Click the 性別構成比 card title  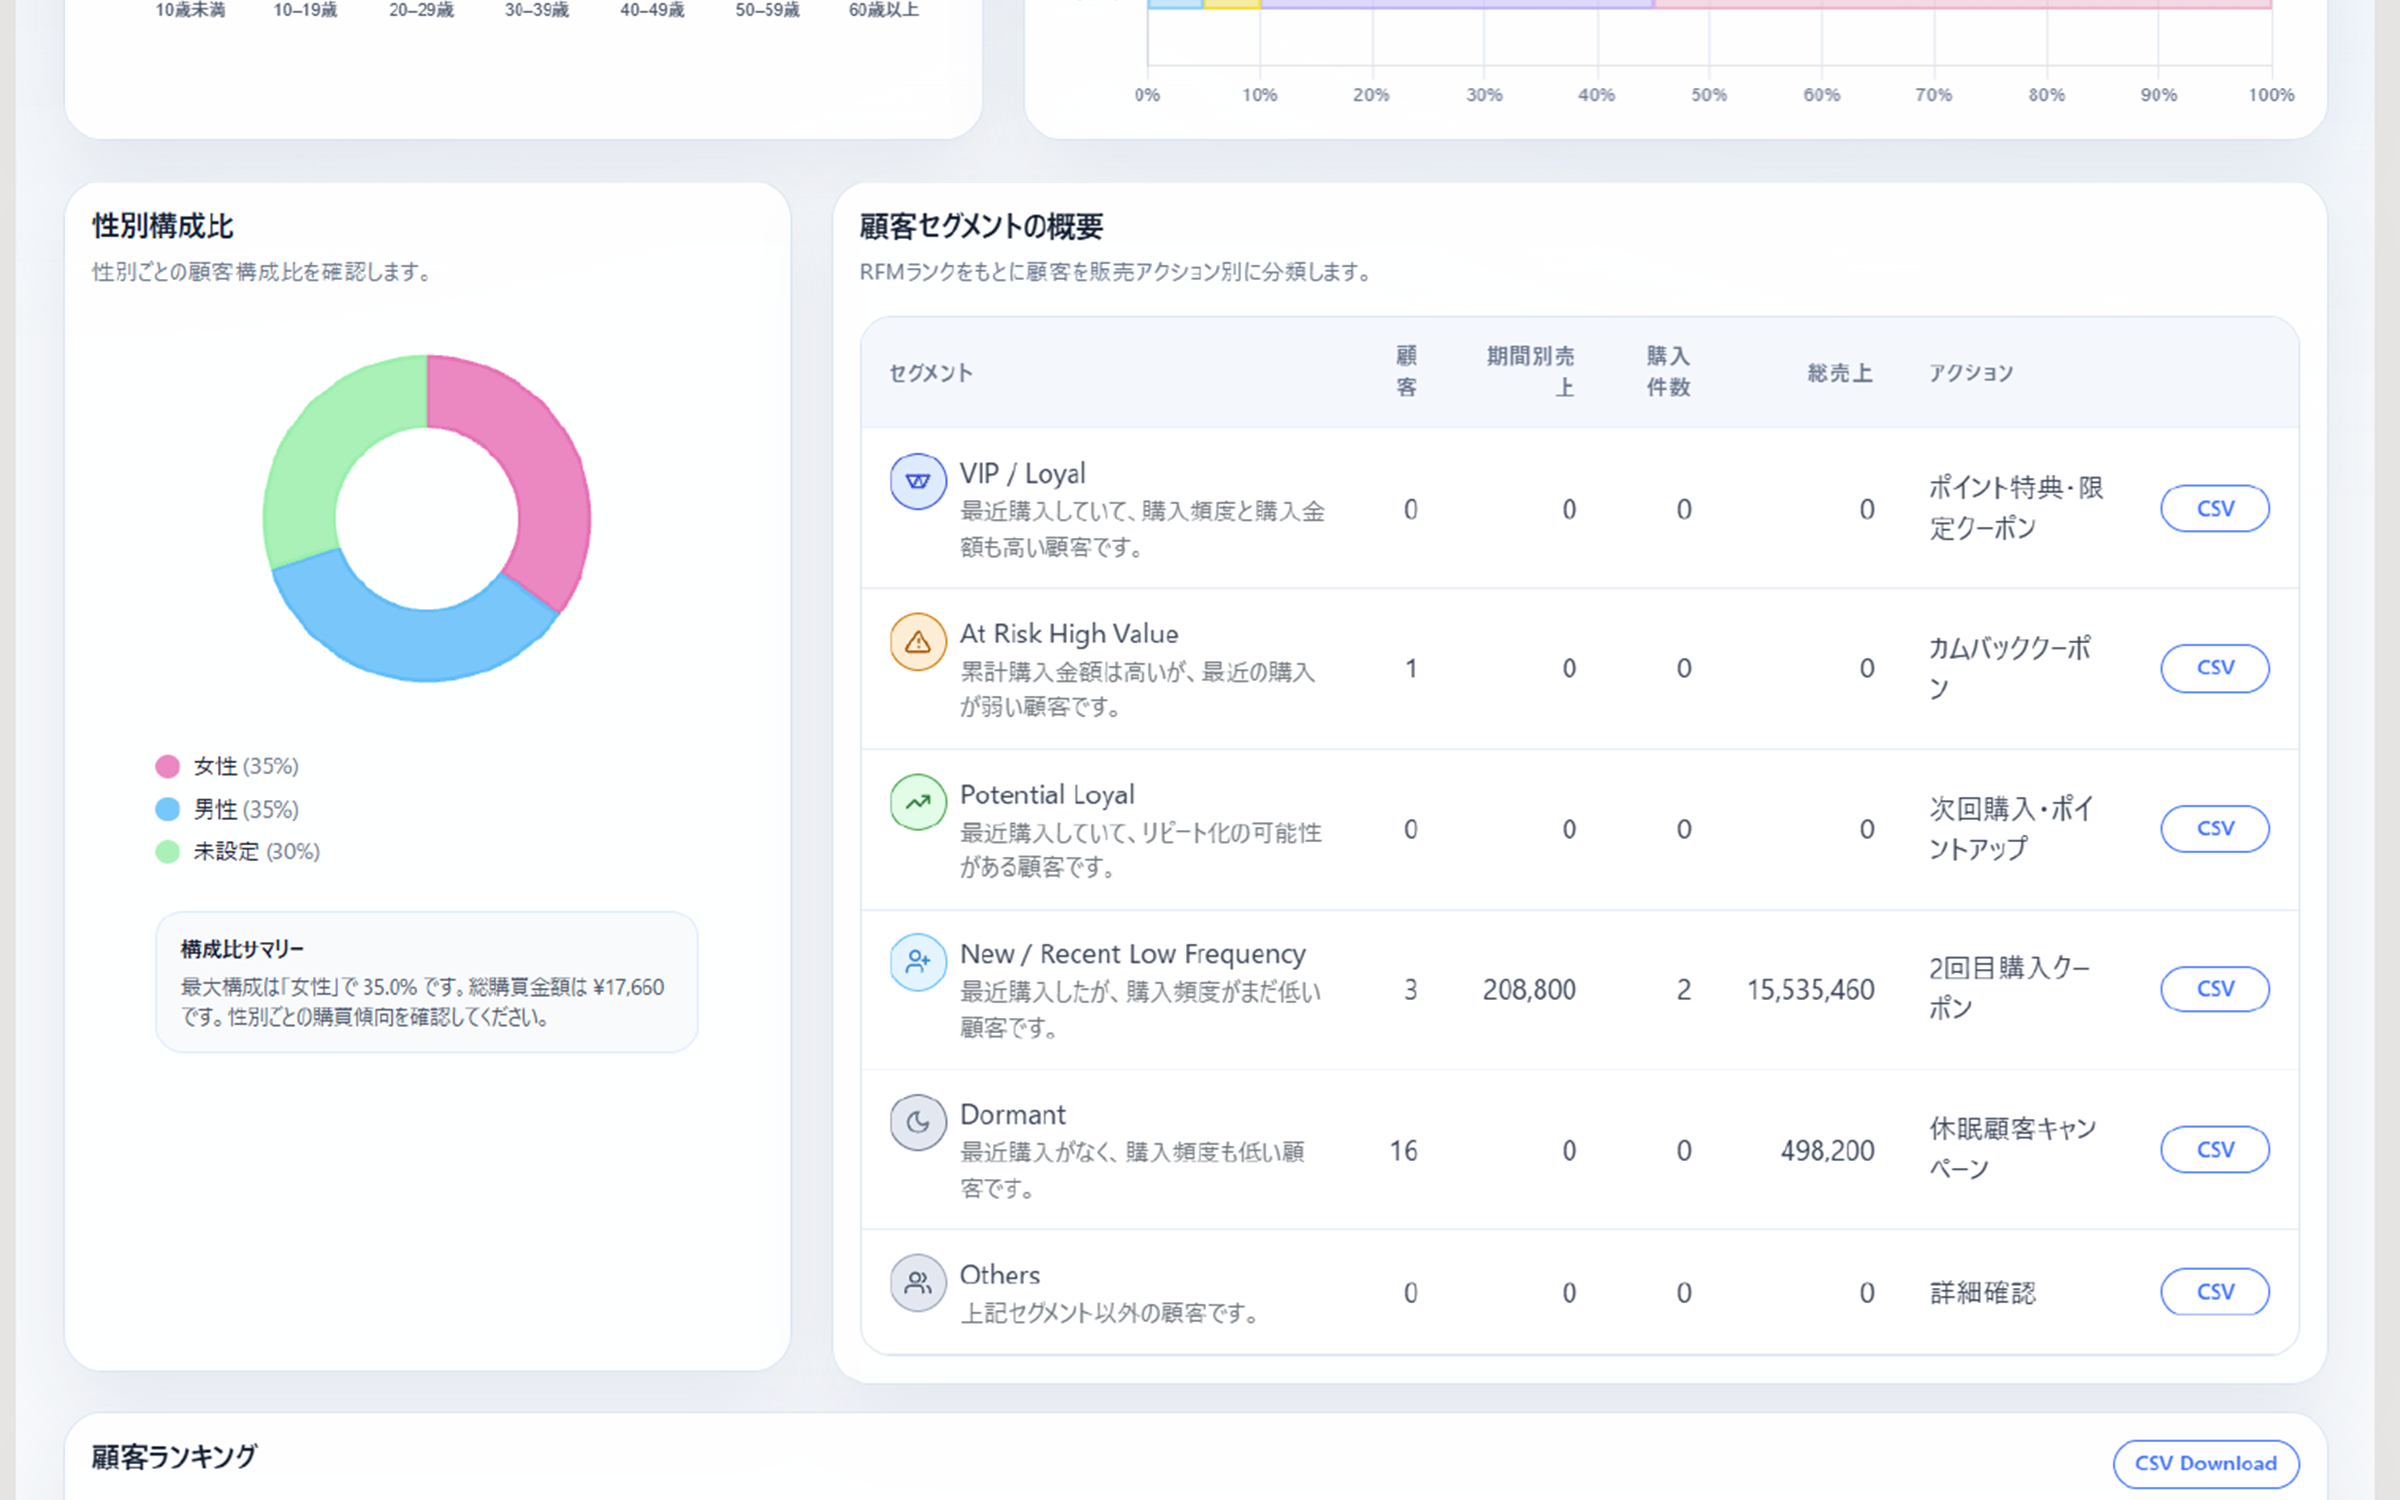click(163, 226)
